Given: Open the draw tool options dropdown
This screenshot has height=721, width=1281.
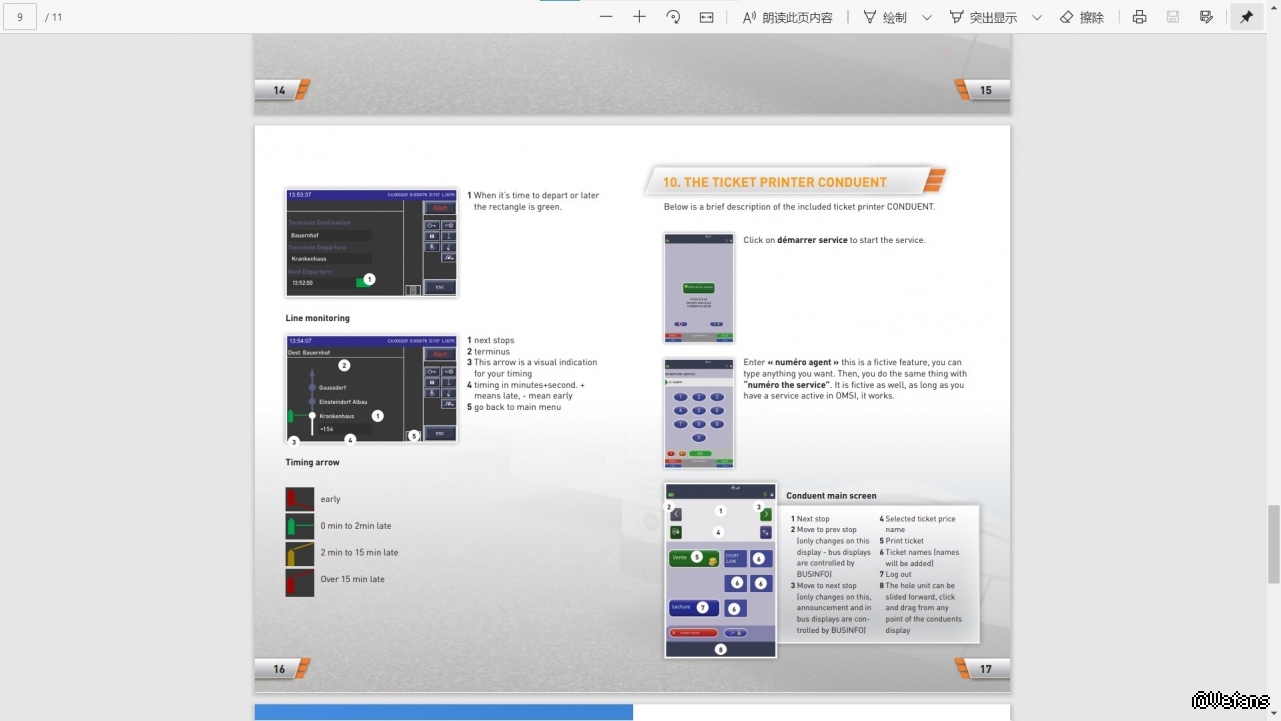Looking at the screenshot, I should click(927, 17).
